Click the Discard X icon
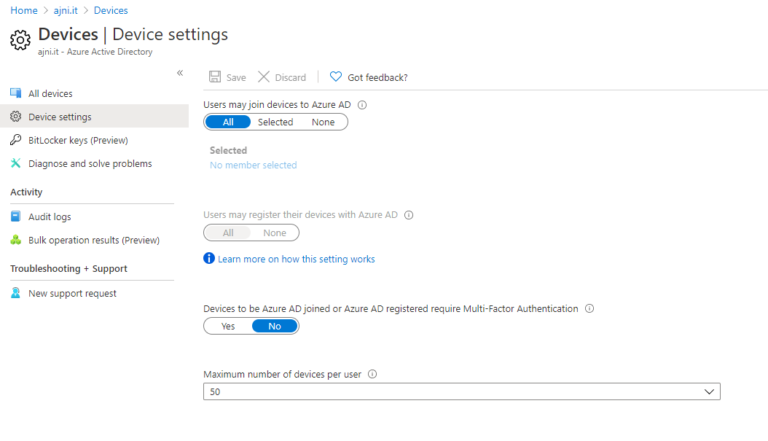768x441 pixels. pyautogui.click(x=264, y=76)
